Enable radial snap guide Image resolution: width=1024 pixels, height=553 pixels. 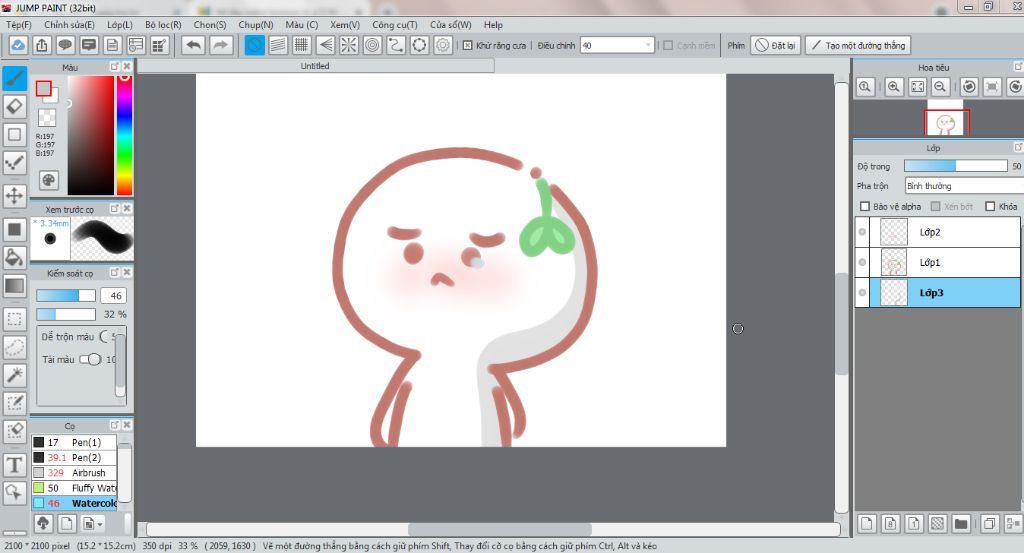click(349, 45)
